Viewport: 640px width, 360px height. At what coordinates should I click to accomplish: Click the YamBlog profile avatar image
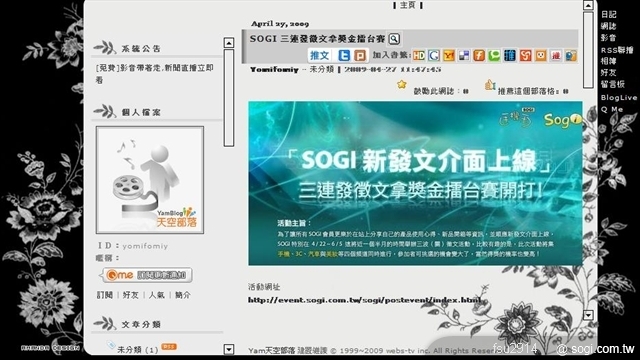(150, 180)
